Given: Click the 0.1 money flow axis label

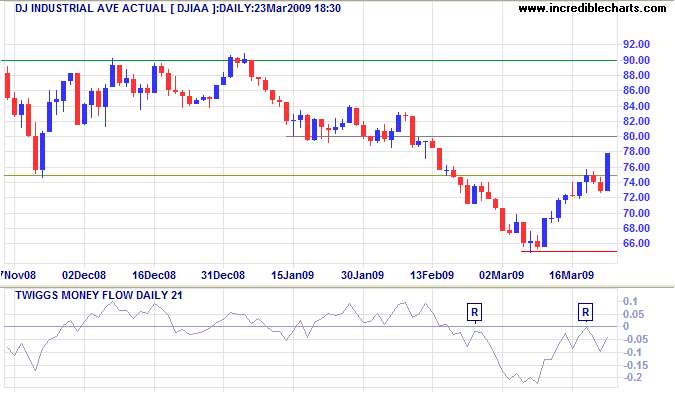Looking at the screenshot, I should 630,301.
